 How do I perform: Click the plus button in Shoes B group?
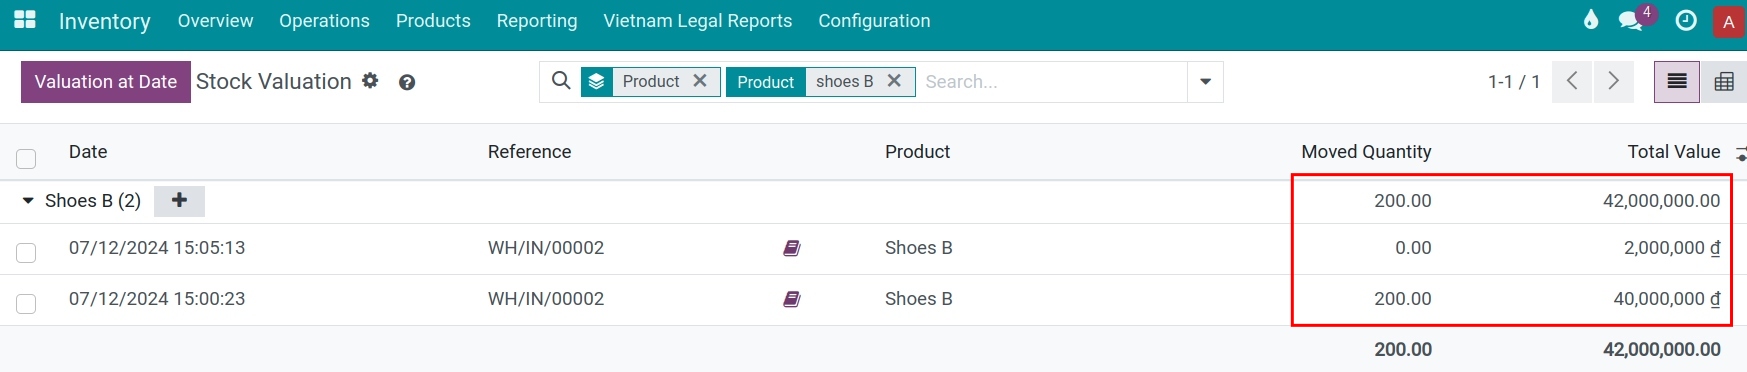(180, 201)
